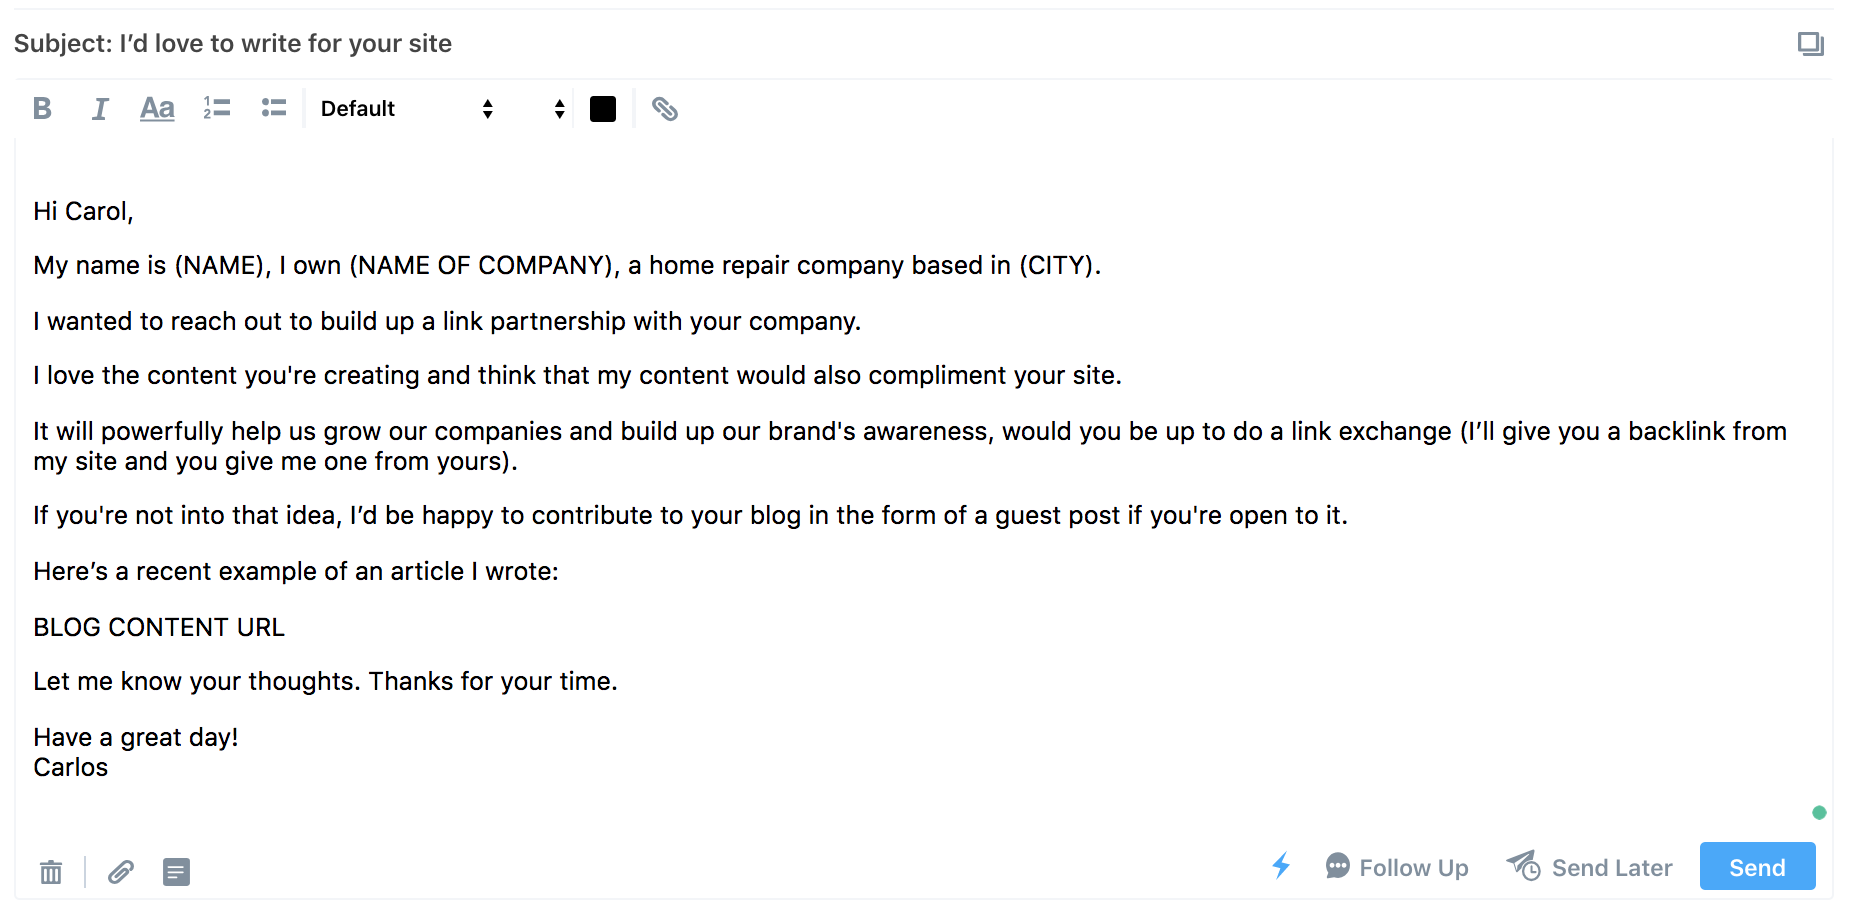
Task: Send the email
Action: 1757,867
